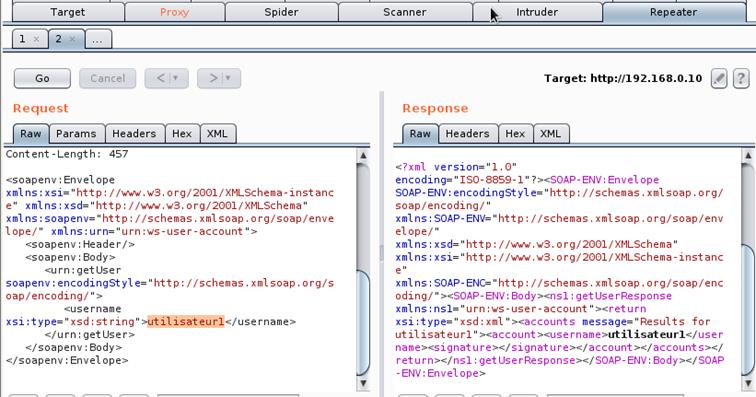Open the Spider tab
The image size is (756, 397).
(281, 12)
